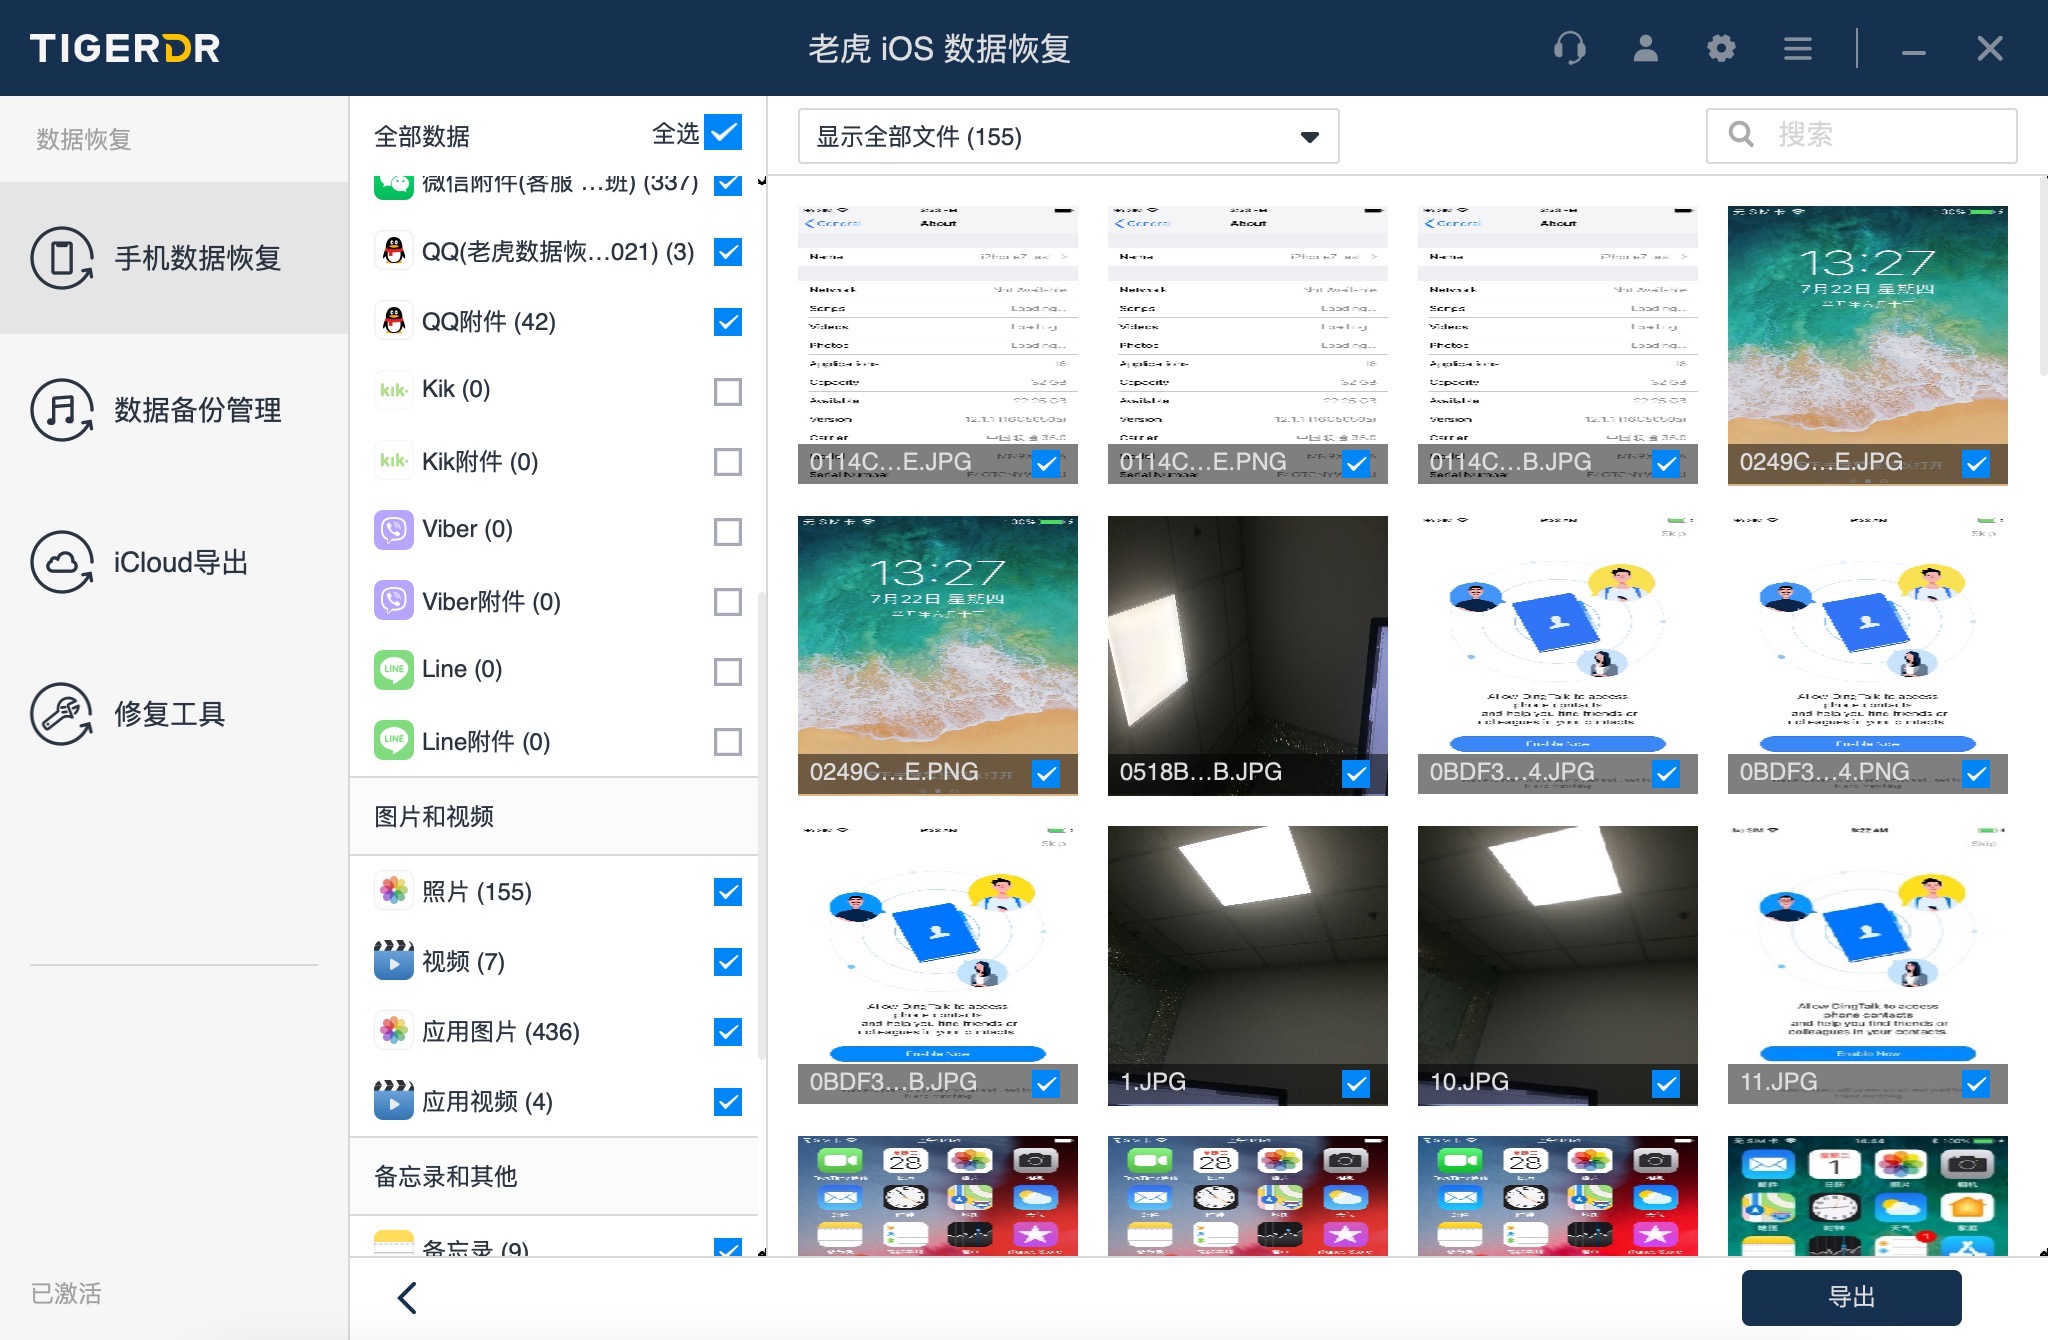Select the 照片 (155) category item
The width and height of the screenshot is (2048, 1340).
coord(477,891)
